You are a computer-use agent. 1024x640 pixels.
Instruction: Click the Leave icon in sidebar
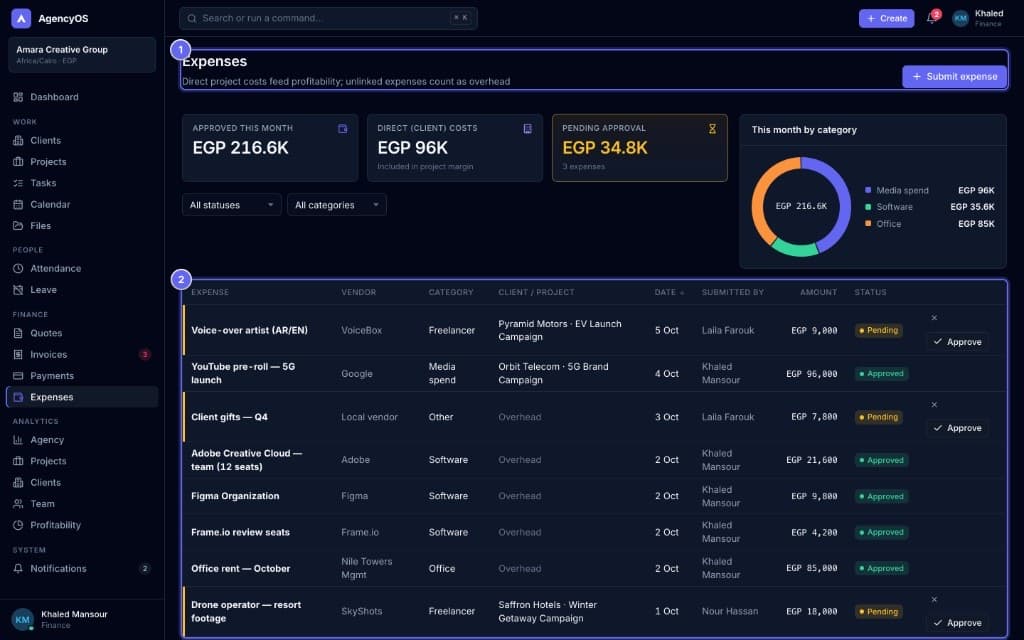coord(18,289)
